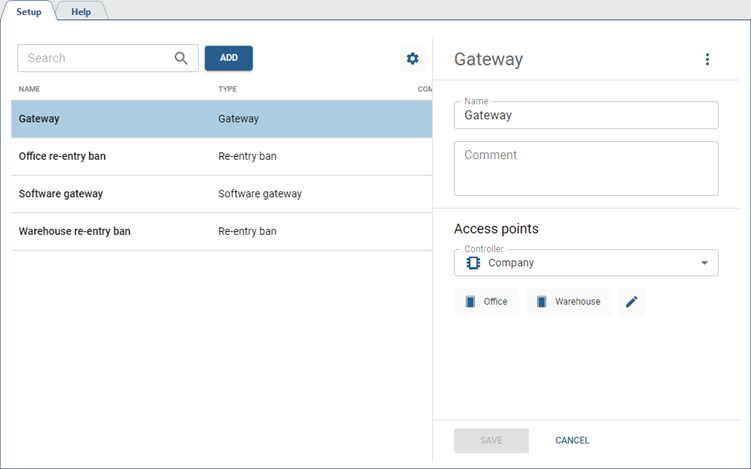The height and width of the screenshot is (469, 751).
Task: Click inside the Comment text area
Action: [x=585, y=168]
